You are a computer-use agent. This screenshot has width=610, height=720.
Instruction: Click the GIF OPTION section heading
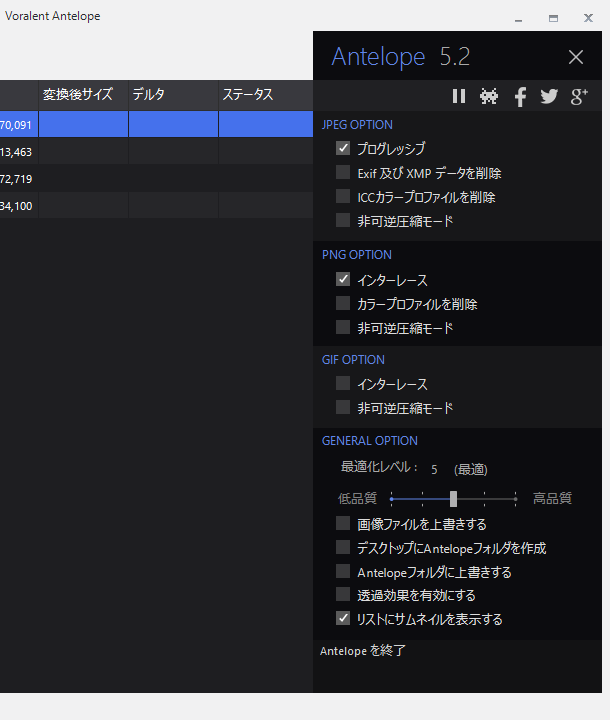[x=353, y=360]
